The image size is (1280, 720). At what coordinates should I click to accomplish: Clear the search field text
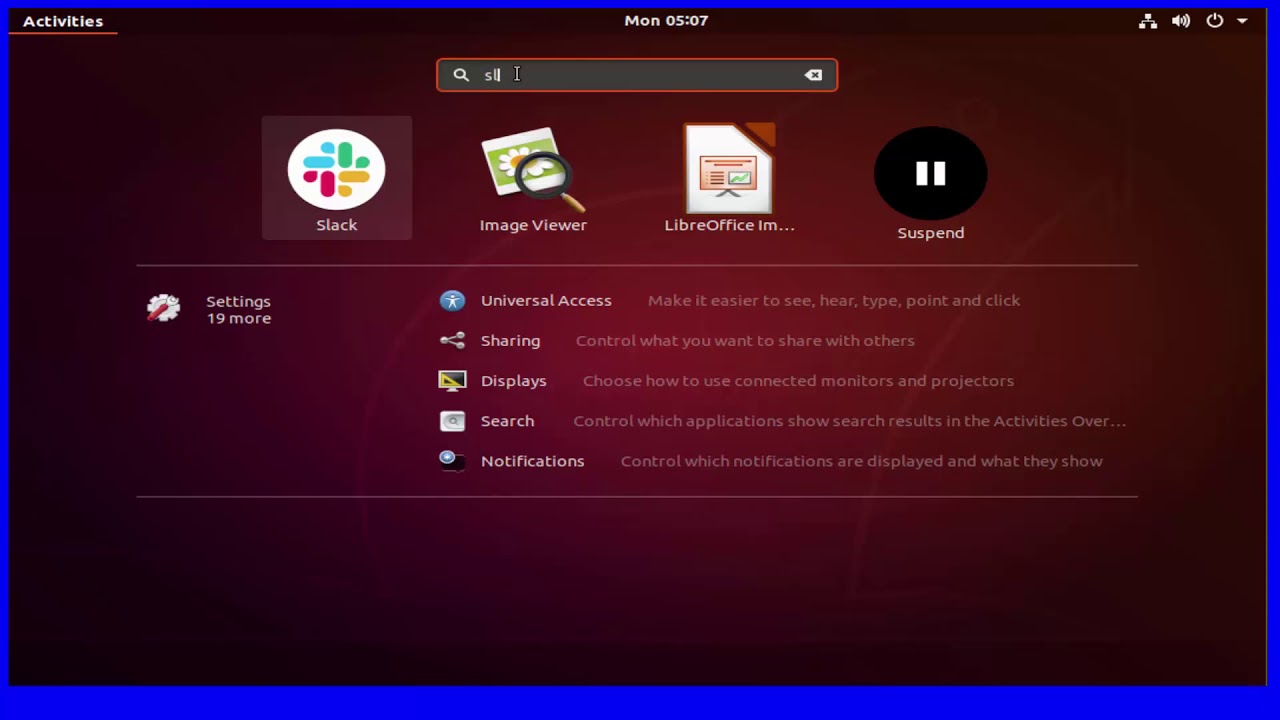[813, 75]
